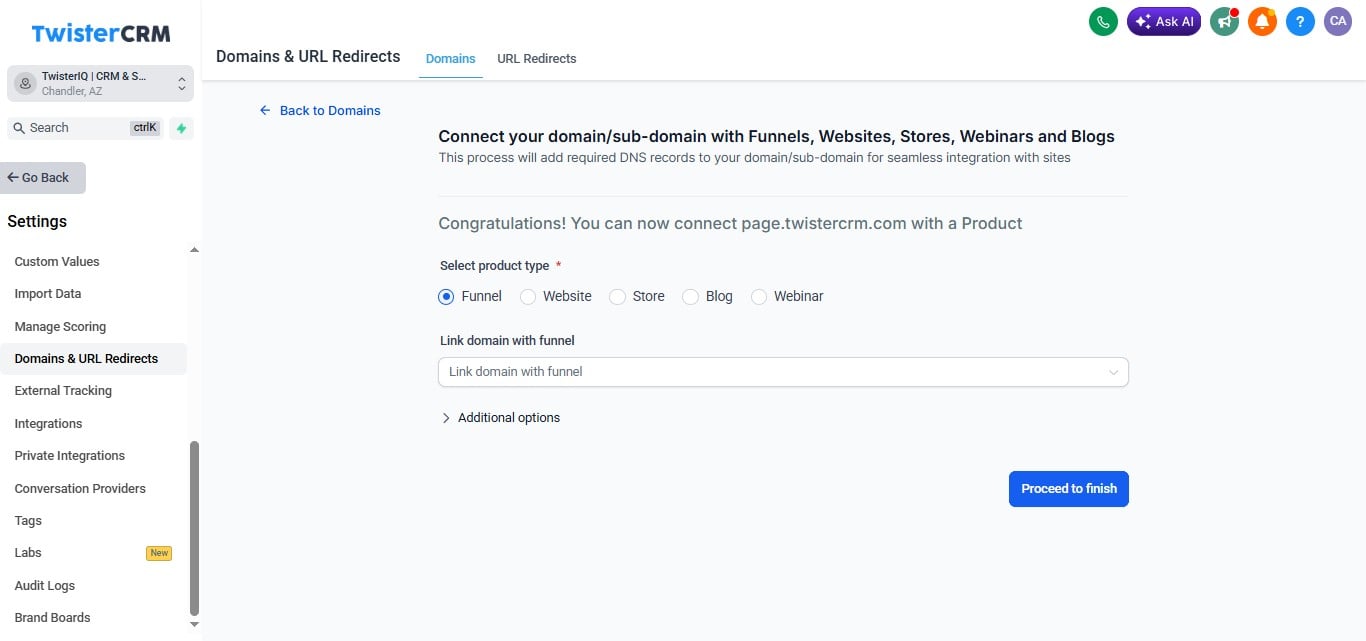
Task: Select the Funnel product type radio
Action: pyautogui.click(x=446, y=297)
